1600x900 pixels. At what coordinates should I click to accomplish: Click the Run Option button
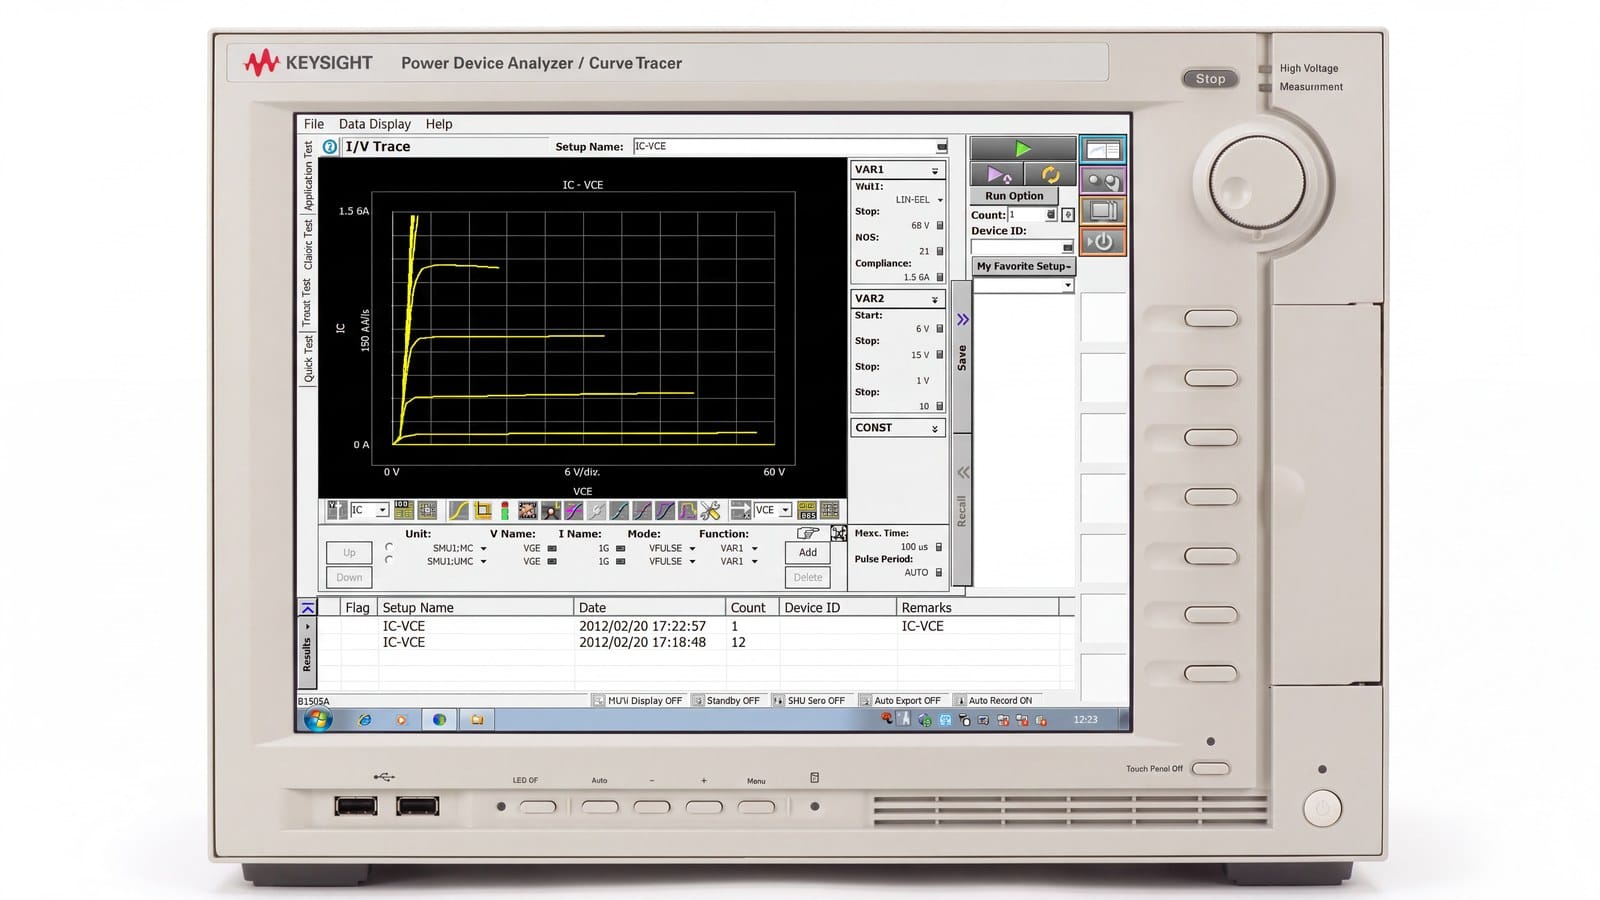[x=1014, y=196]
